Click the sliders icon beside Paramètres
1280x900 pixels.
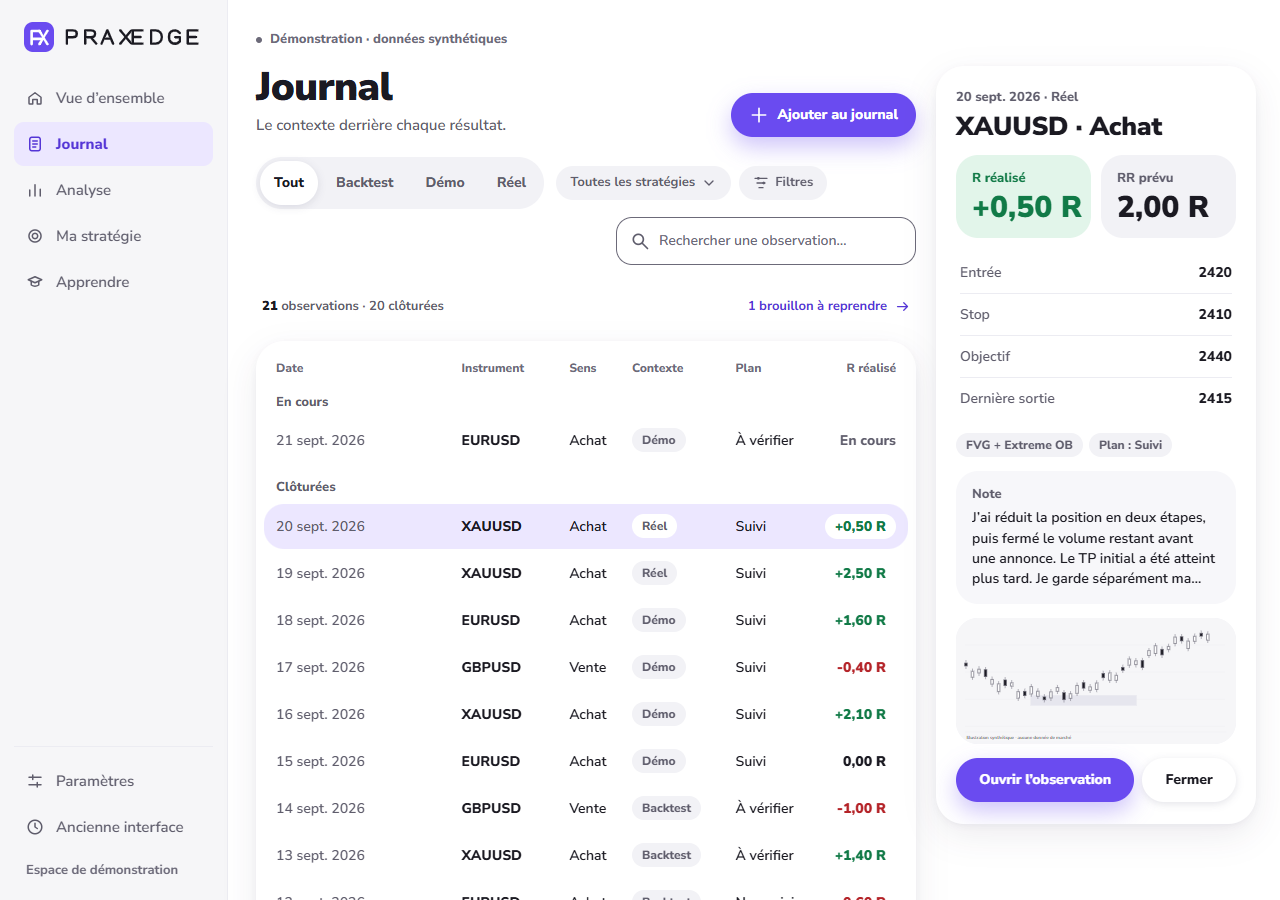pyautogui.click(x=35, y=781)
